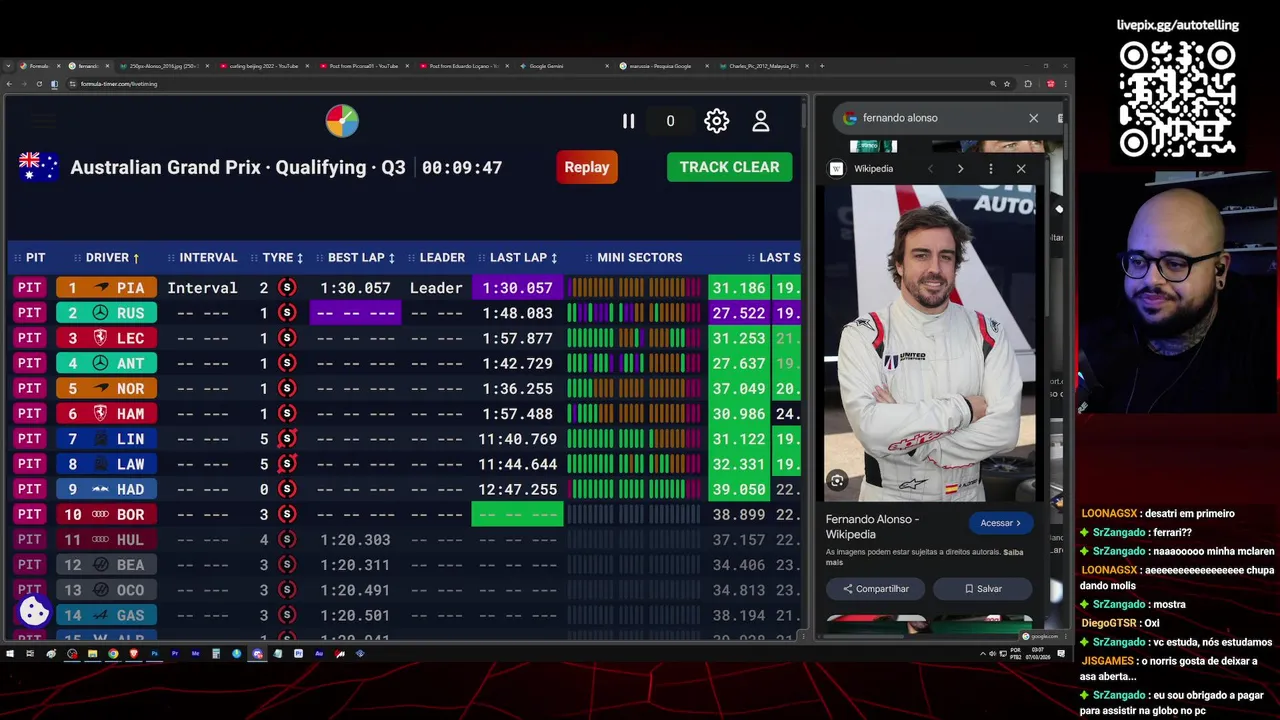Click best lap 1:20.303 in HUL row

pyautogui.click(x=355, y=539)
